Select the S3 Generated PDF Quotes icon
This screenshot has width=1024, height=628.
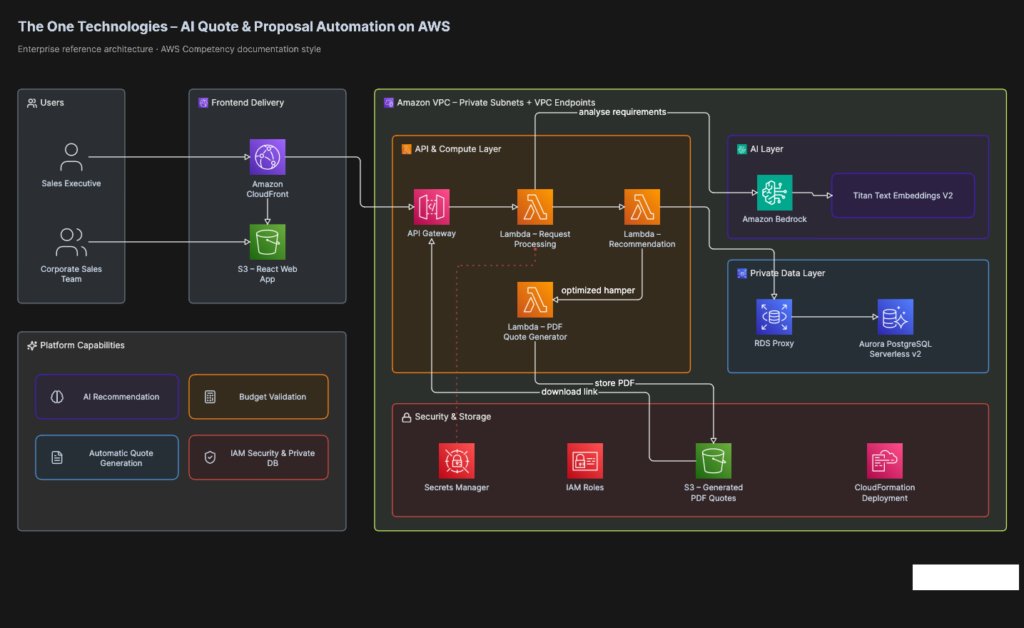[713, 461]
